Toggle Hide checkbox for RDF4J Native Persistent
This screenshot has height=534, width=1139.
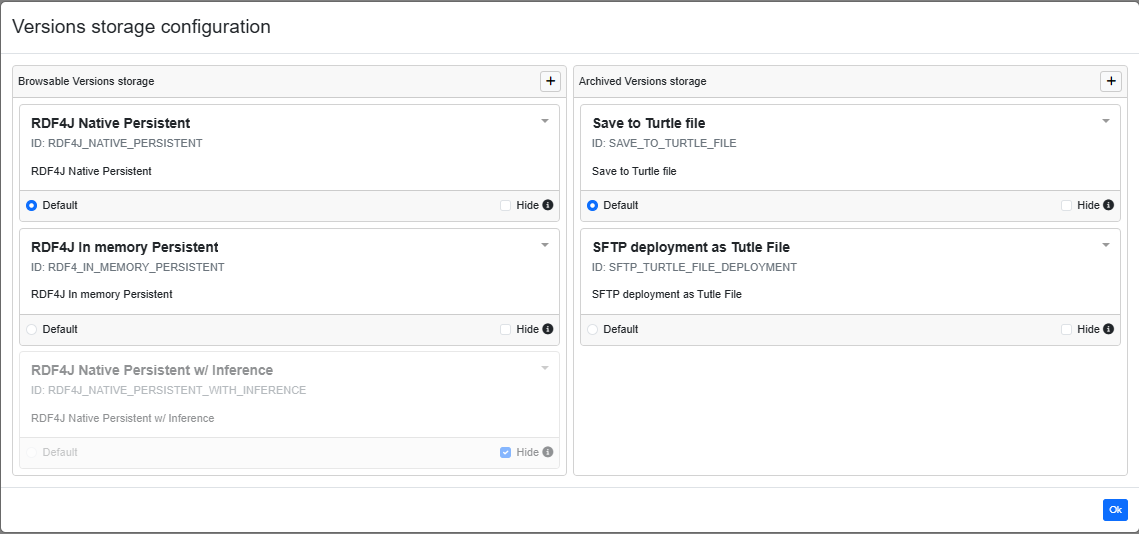click(506, 206)
